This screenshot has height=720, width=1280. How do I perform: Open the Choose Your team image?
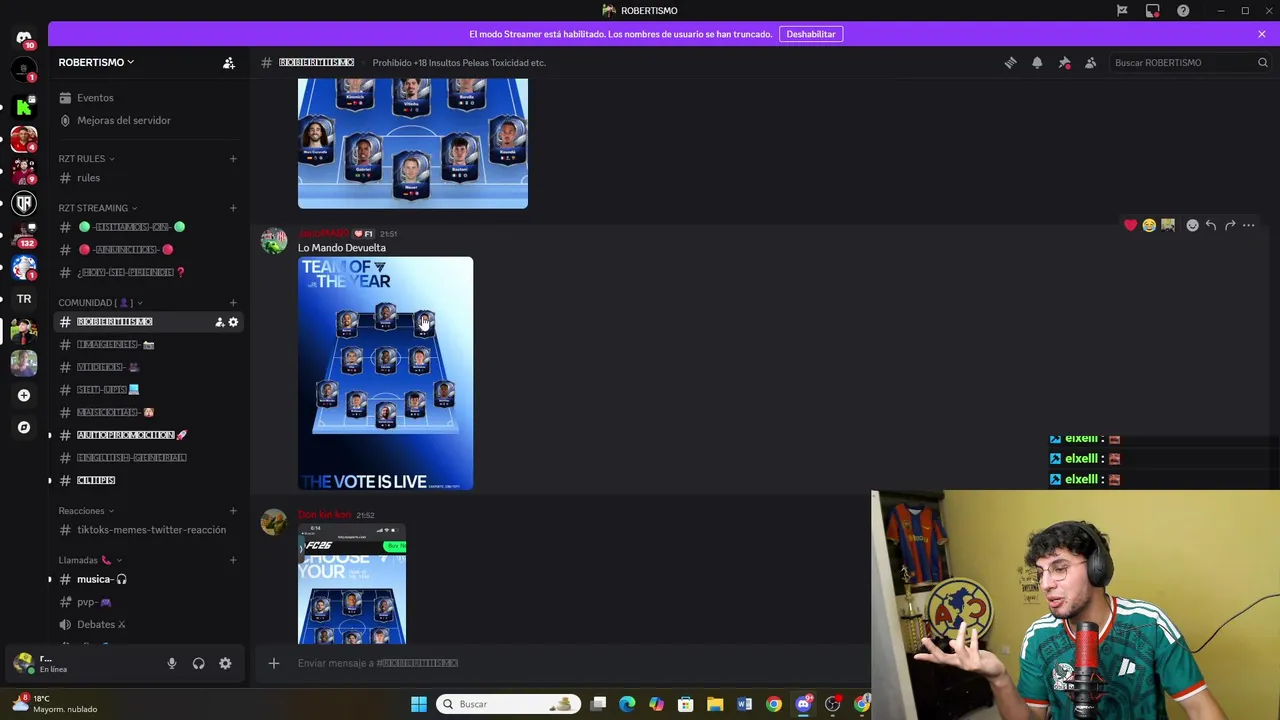click(352, 586)
